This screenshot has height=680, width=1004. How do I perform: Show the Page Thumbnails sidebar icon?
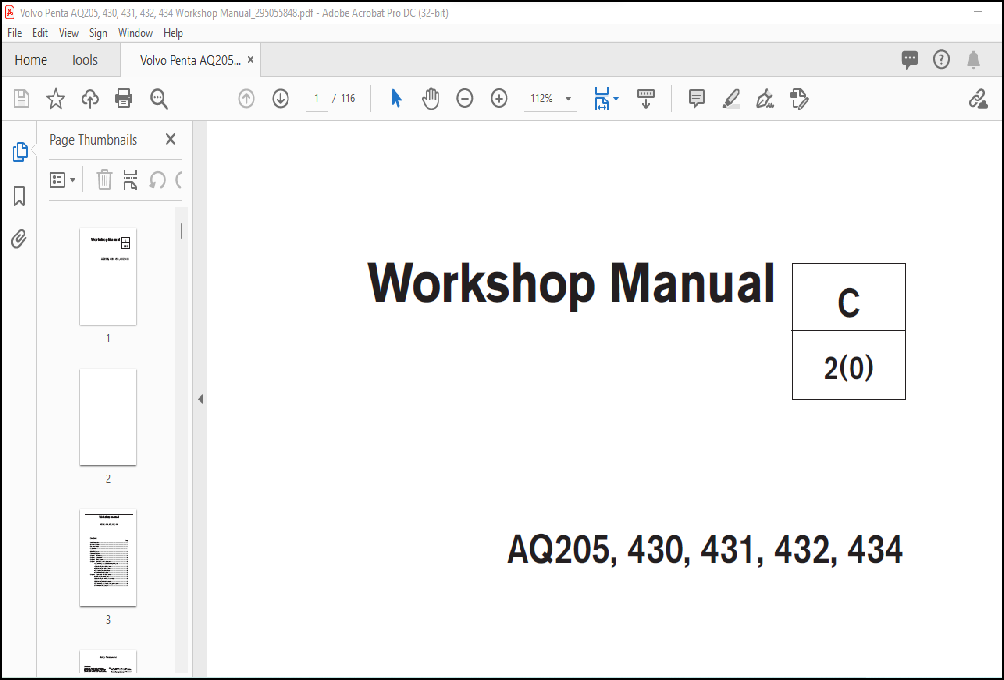[x=20, y=152]
